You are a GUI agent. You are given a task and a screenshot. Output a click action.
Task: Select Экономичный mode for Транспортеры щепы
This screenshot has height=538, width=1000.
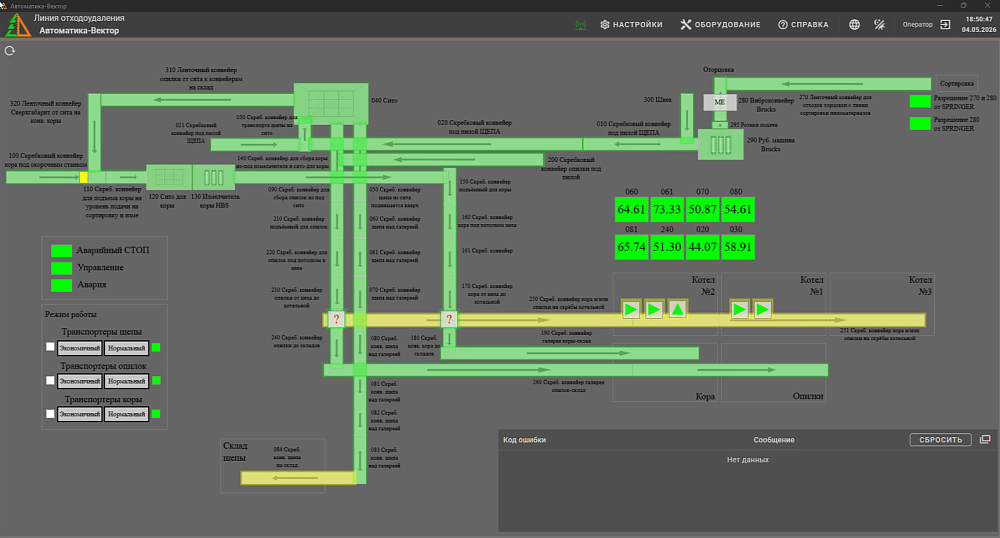point(80,348)
